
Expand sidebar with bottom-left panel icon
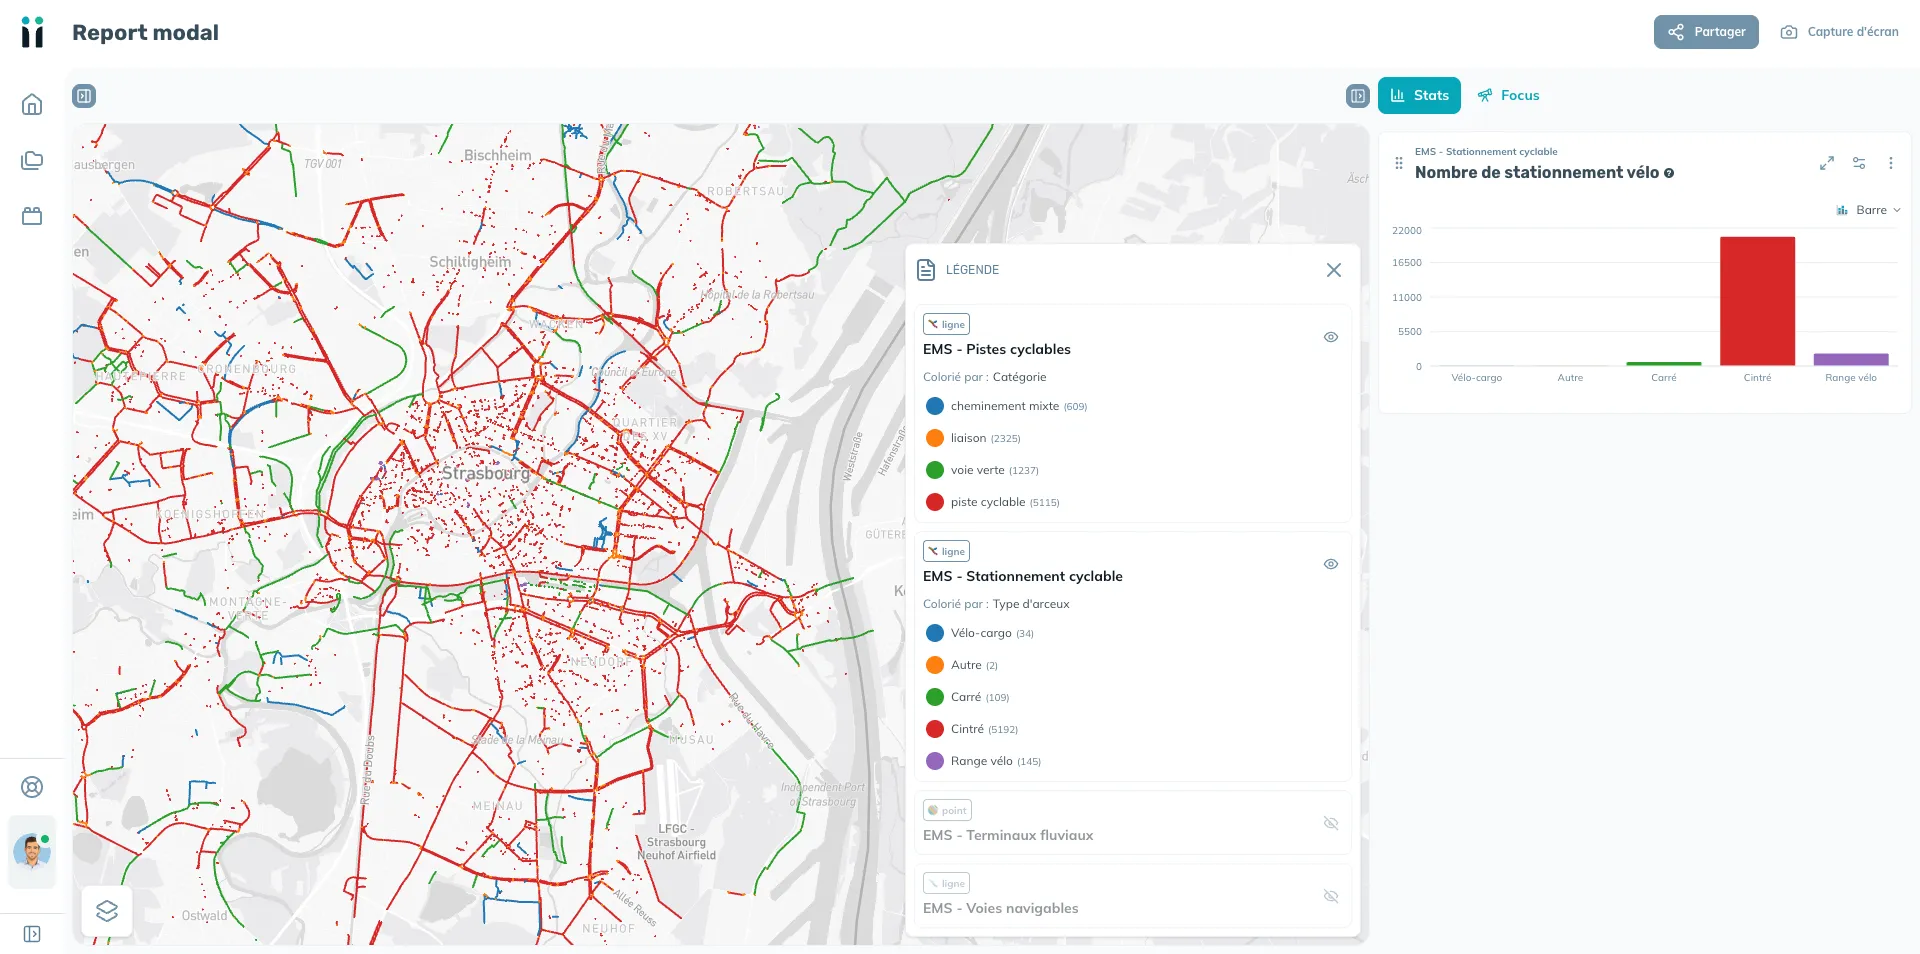tap(32, 934)
